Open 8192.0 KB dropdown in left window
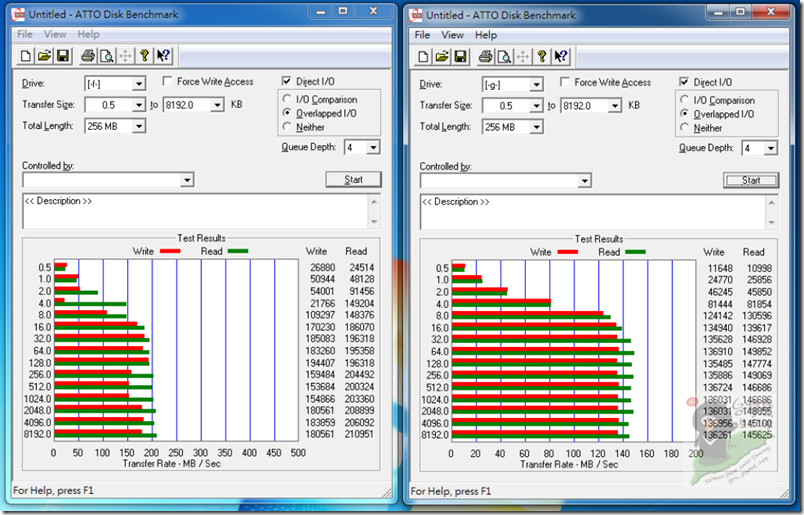 pos(217,105)
